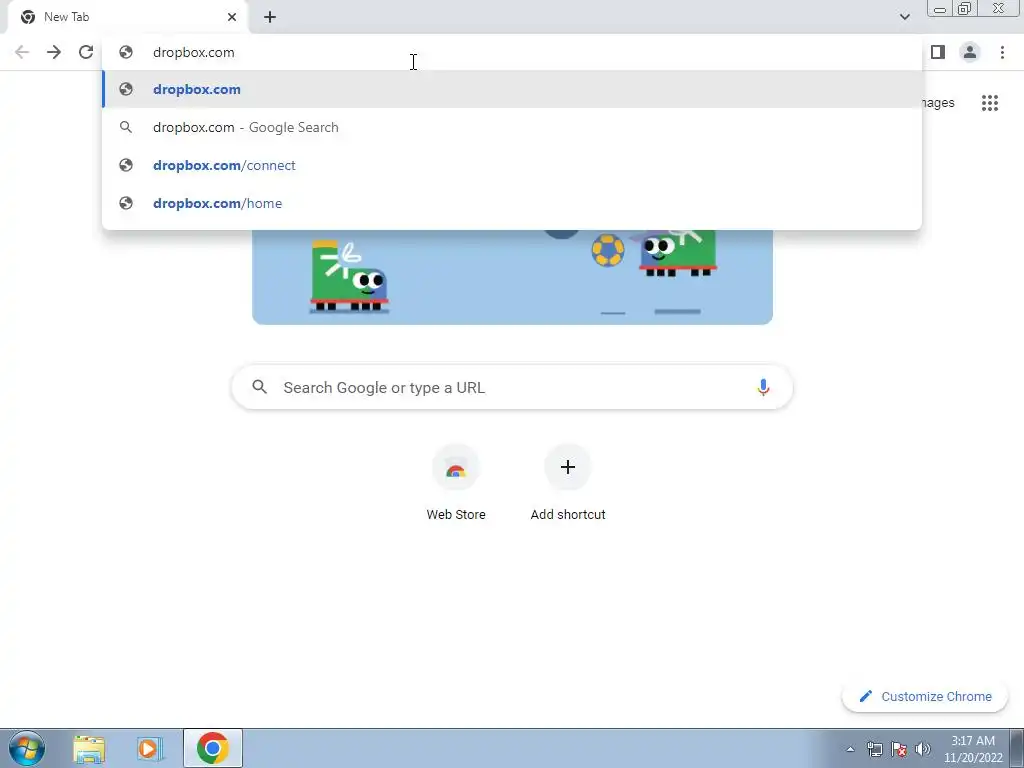Select the New Tab tab
The height and width of the screenshot is (768, 1024).
(x=127, y=17)
